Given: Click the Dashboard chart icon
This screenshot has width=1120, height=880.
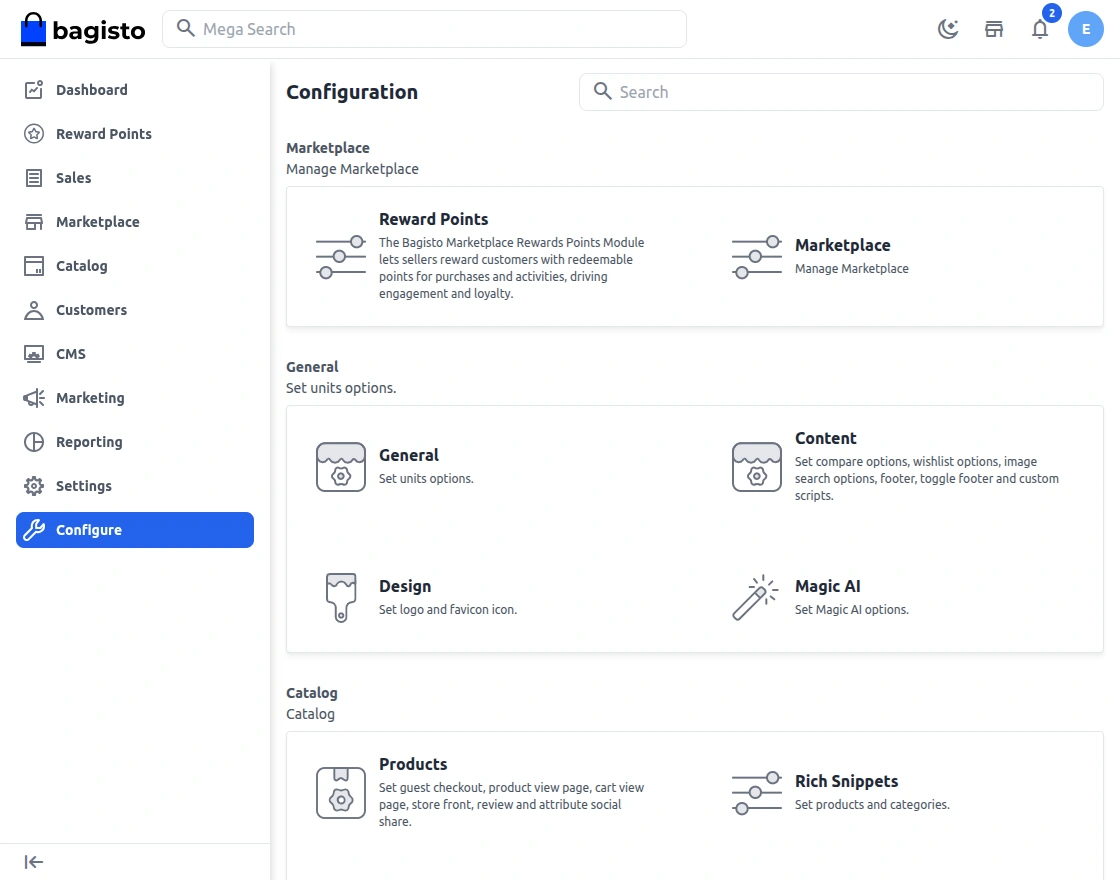Looking at the screenshot, I should 34,90.
